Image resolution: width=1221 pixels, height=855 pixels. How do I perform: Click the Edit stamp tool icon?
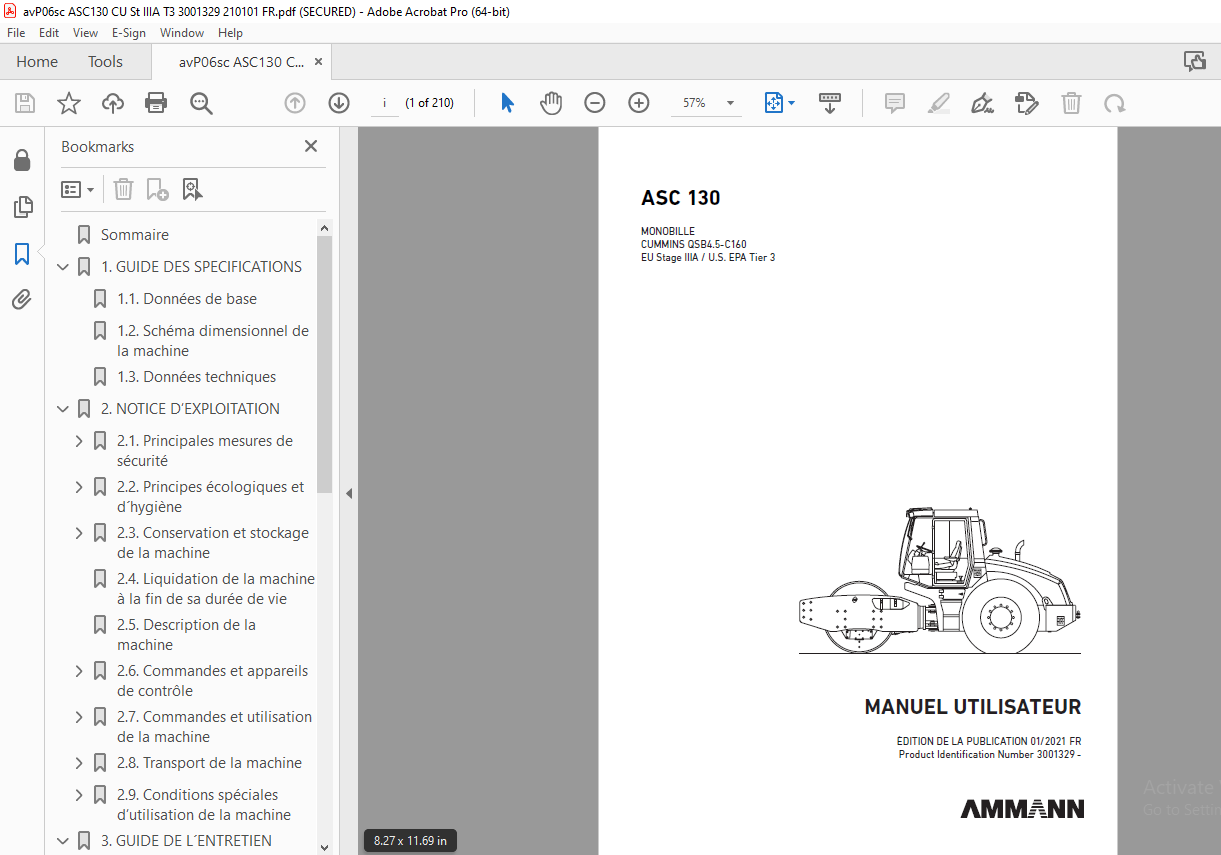tap(1026, 103)
